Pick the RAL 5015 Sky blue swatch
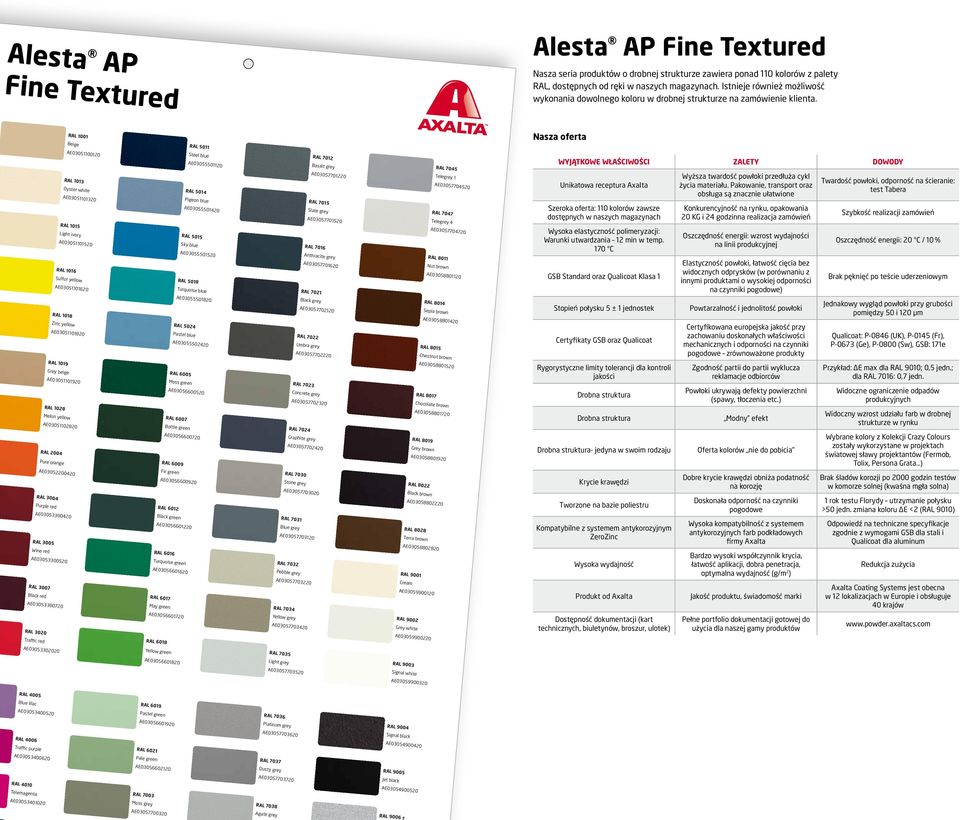This screenshot has width=960, height=820. 146,241
